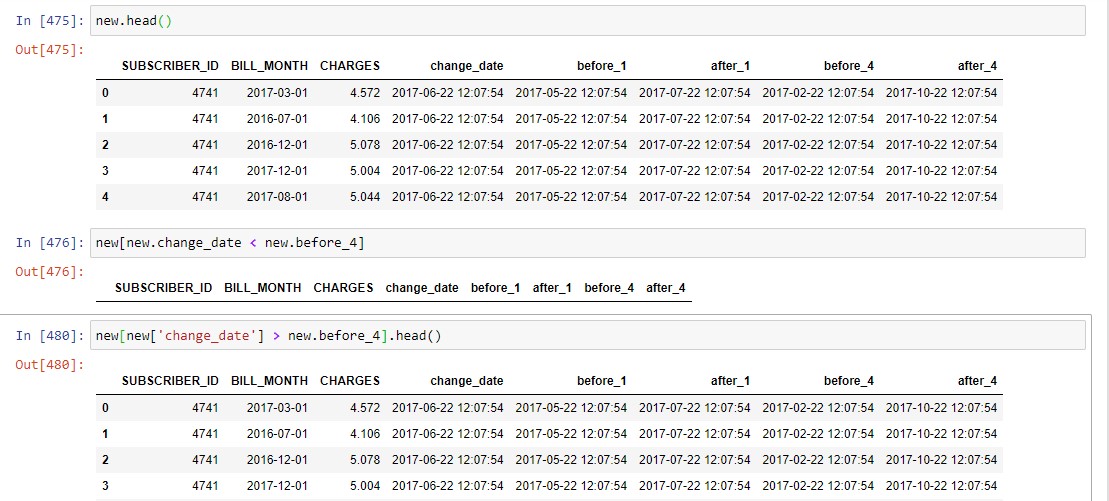This screenshot has height=501, width=1109.
Task: Click change_date value in row 0 of Out[475]
Action: [x=448, y=93]
